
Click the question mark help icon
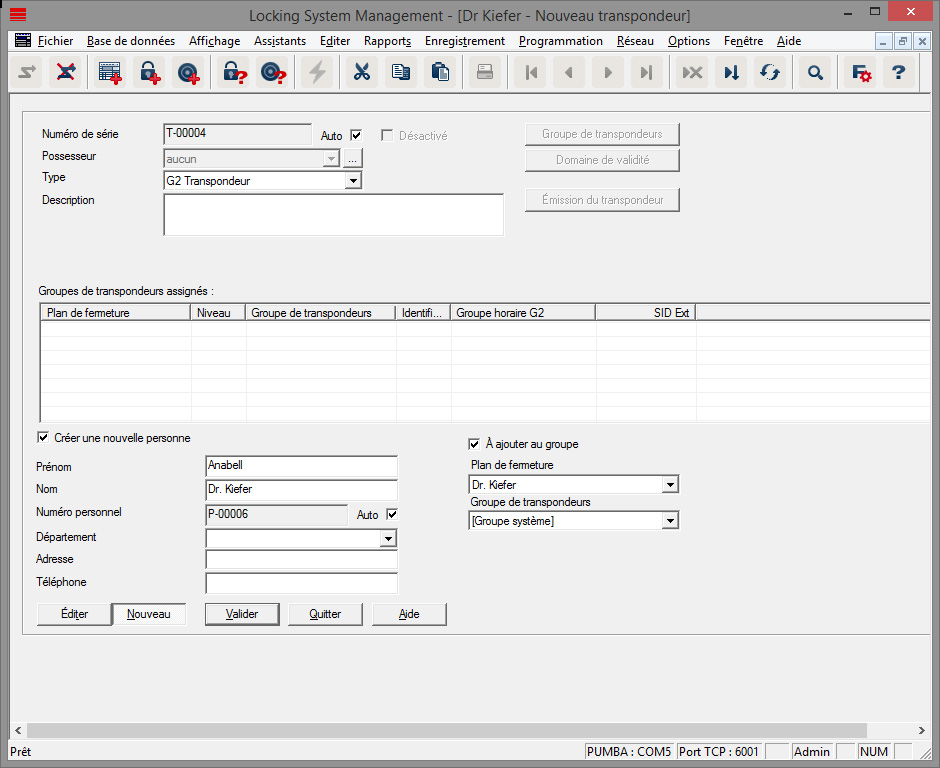pos(899,72)
